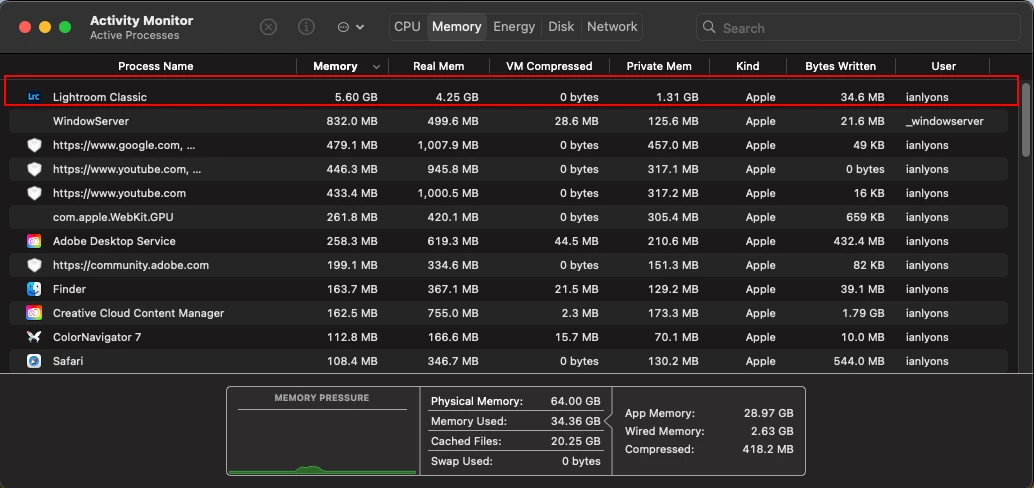Switch to the Disk tab
This screenshot has width=1034, height=488.
(561, 27)
